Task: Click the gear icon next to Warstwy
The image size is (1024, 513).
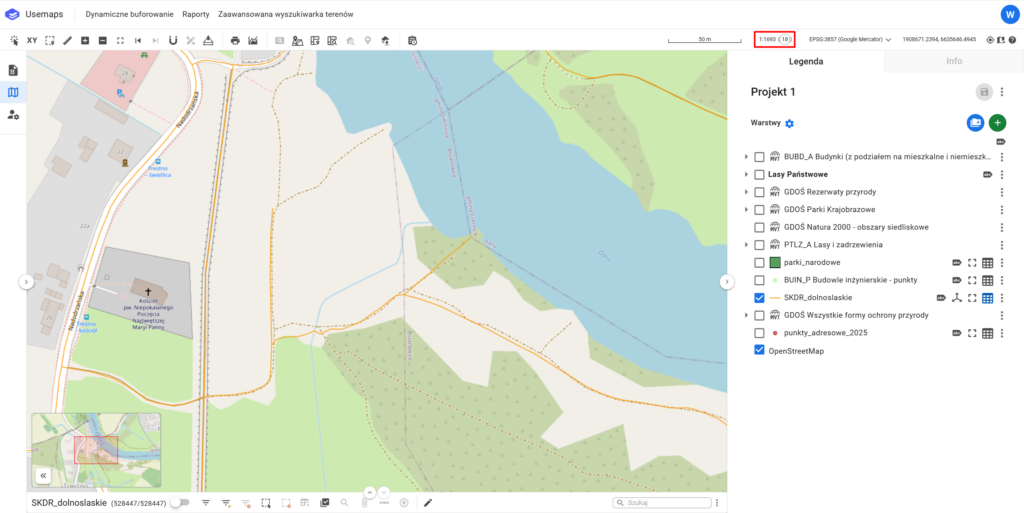Action: (x=789, y=123)
